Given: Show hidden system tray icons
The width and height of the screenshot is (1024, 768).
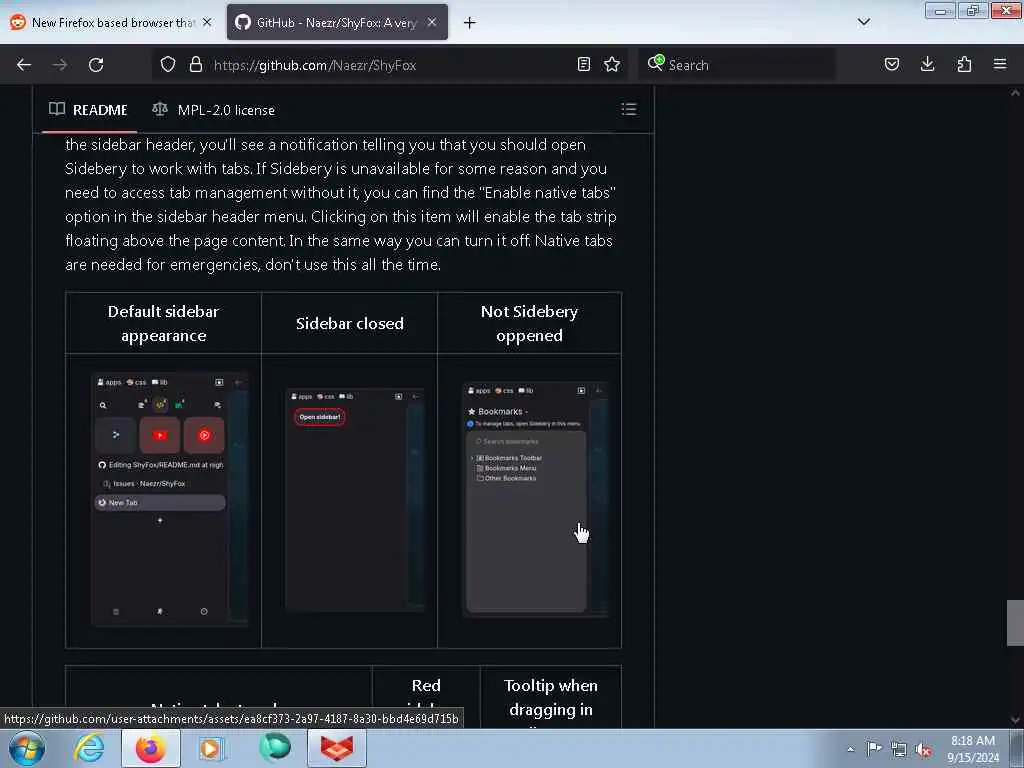Looking at the screenshot, I should point(850,749).
